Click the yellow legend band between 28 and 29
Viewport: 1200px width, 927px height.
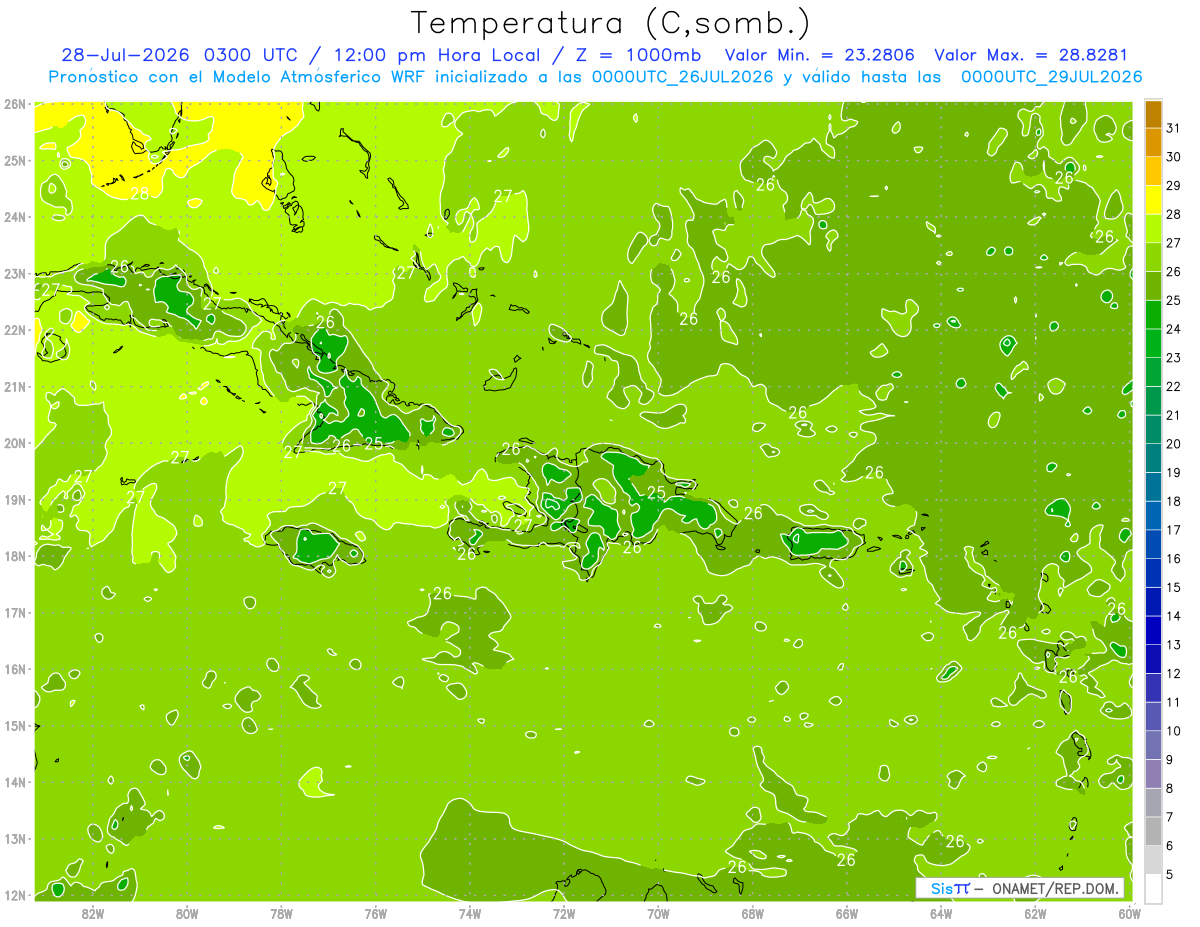click(x=1153, y=200)
